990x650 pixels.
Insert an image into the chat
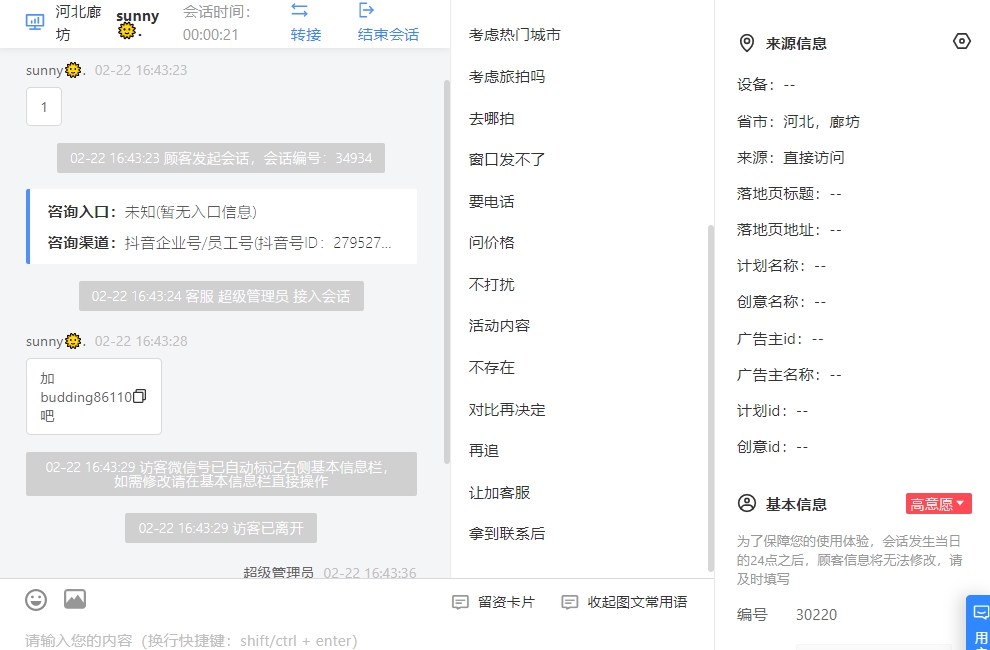point(75,599)
